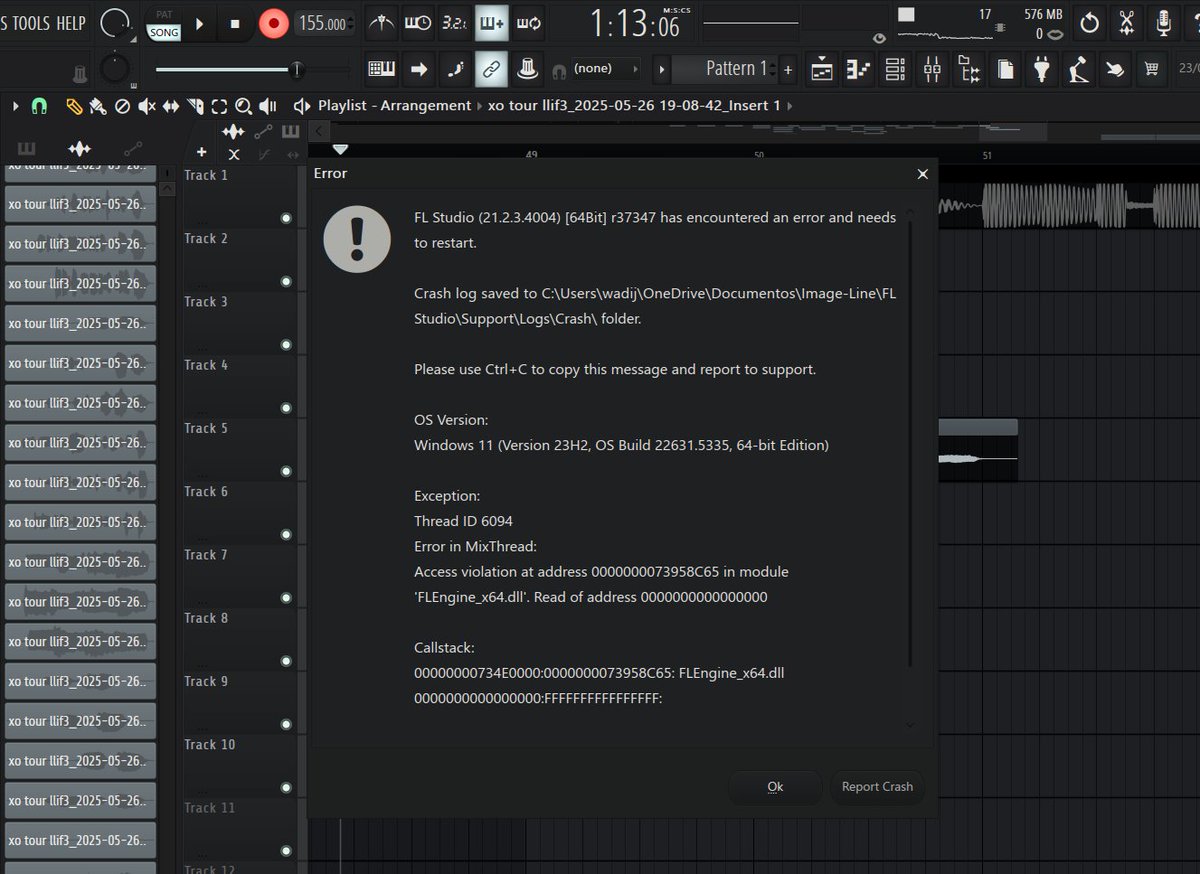Select the playlist Select tool
The height and width of the screenshot is (874, 1200).
point(219,105)
